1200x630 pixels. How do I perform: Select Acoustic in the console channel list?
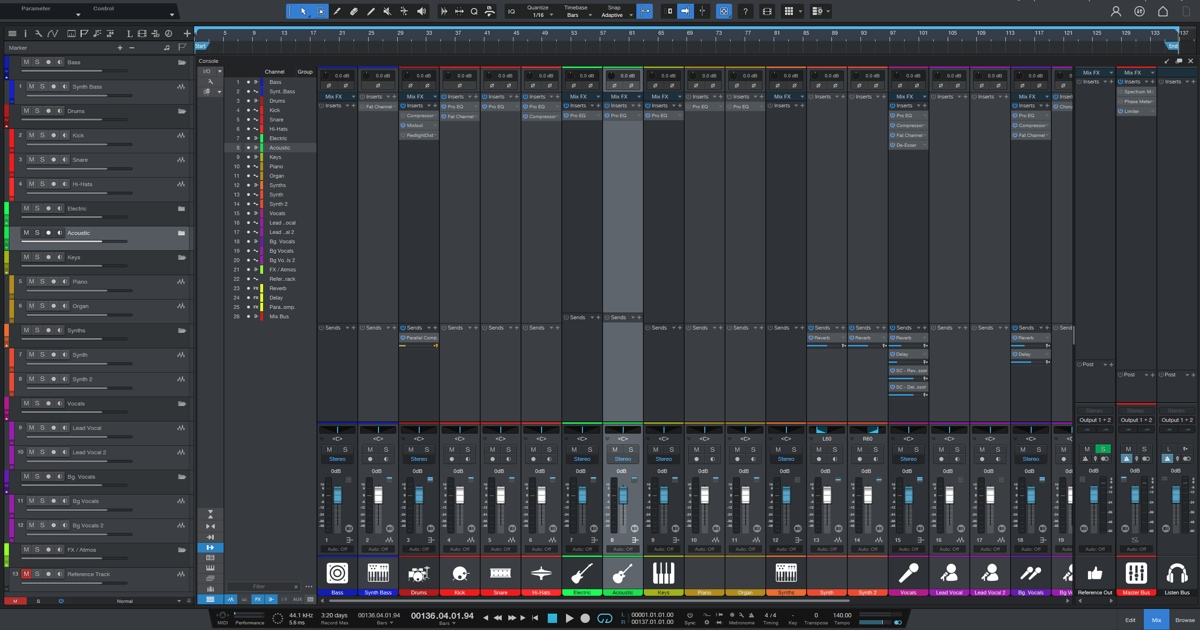(279, 148)
